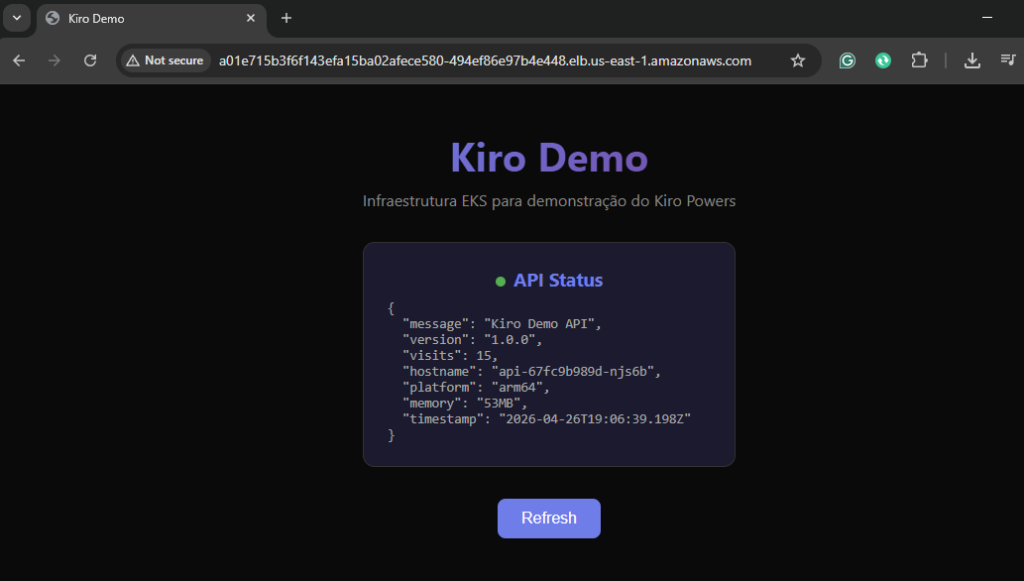The image size is (1024, 581).
Task: Go back with the browser back arrow
Action: coord(19,61)
